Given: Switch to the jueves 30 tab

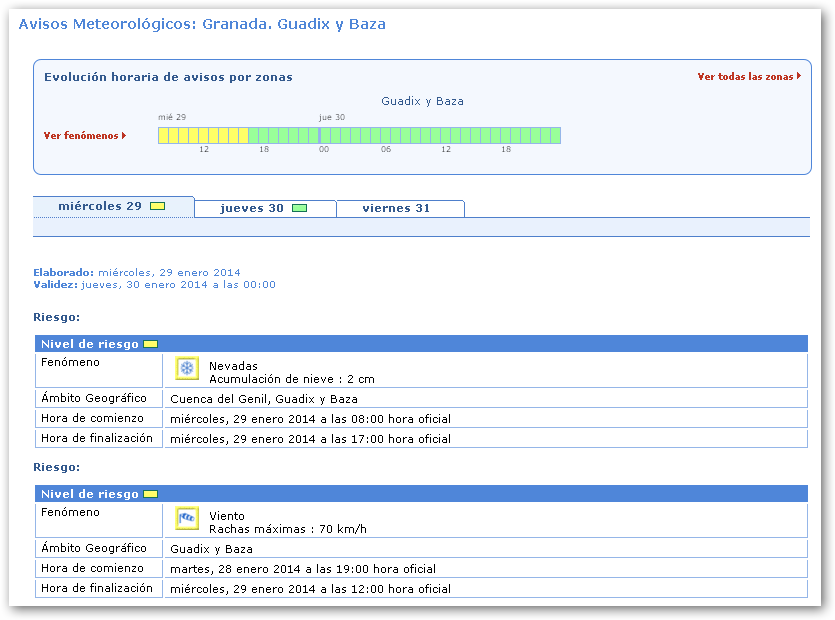Looking at the screenshot, I should (252, 208).
